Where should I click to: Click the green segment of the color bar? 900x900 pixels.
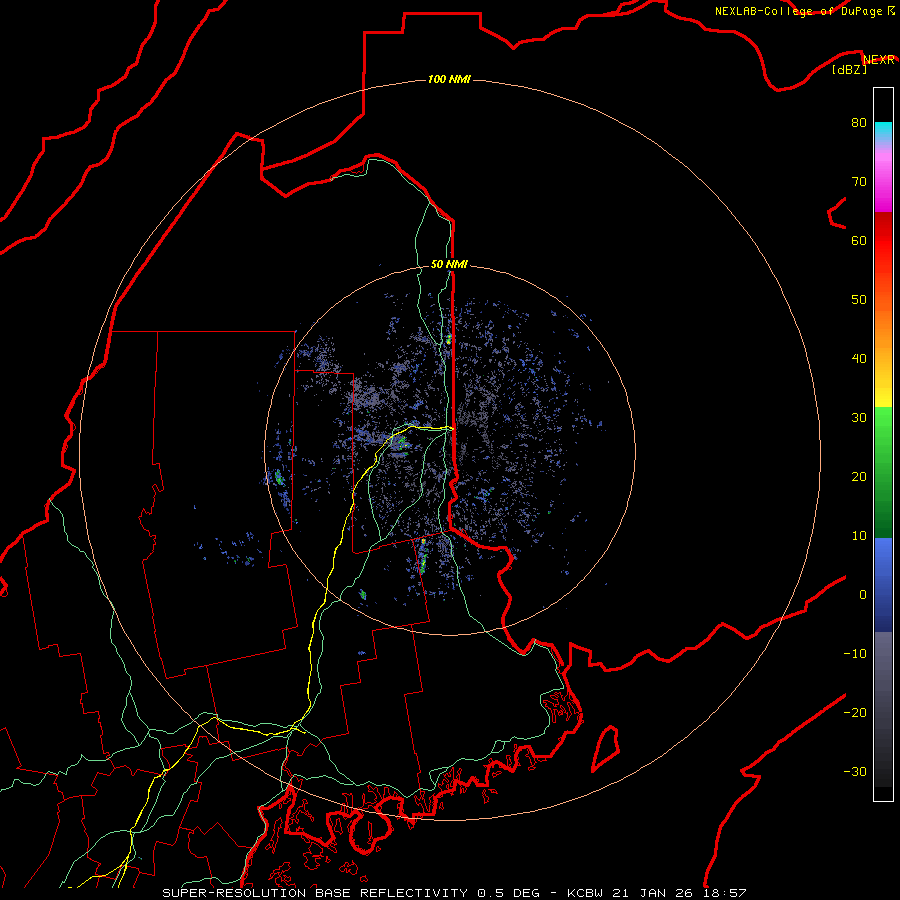point(883,472)
